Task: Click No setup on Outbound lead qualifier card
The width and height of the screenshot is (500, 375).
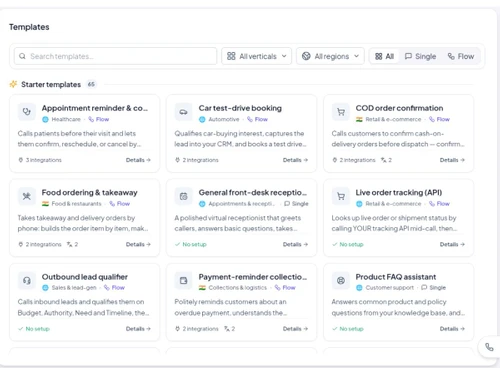Action: coord(34,329)
